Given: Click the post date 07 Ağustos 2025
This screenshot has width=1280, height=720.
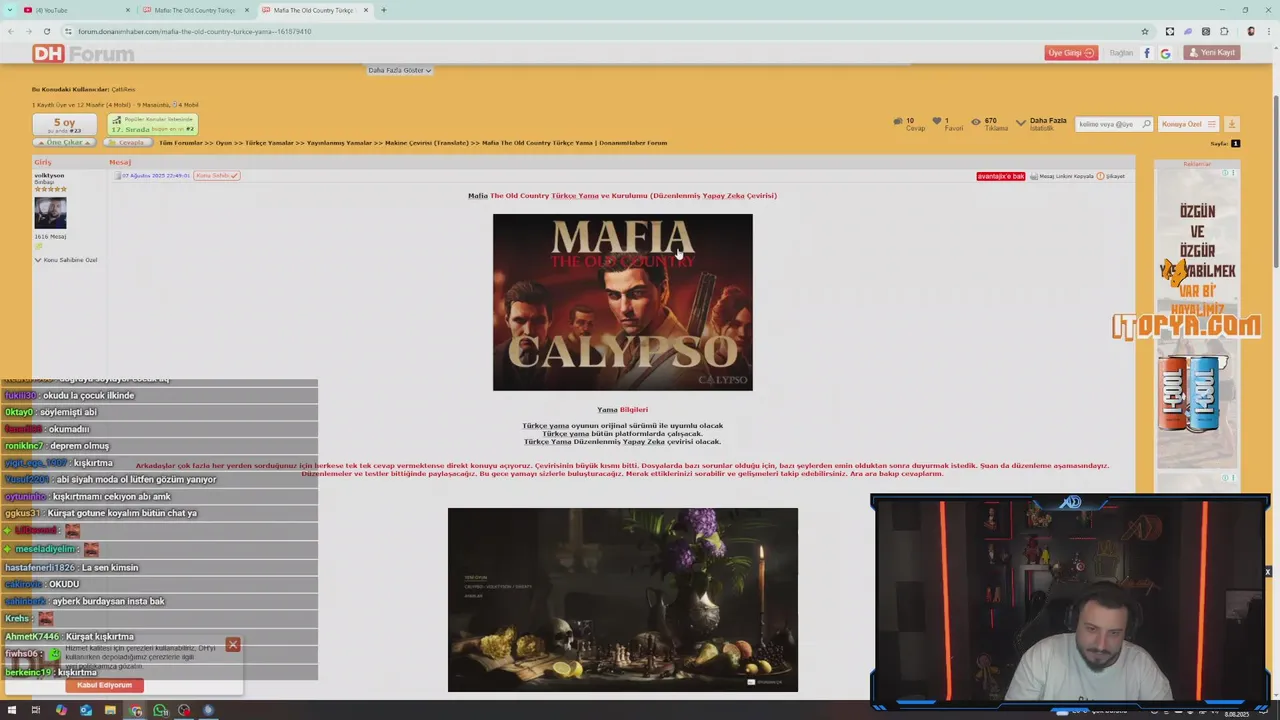Looking at the screenshot, I should coord(155,176).
